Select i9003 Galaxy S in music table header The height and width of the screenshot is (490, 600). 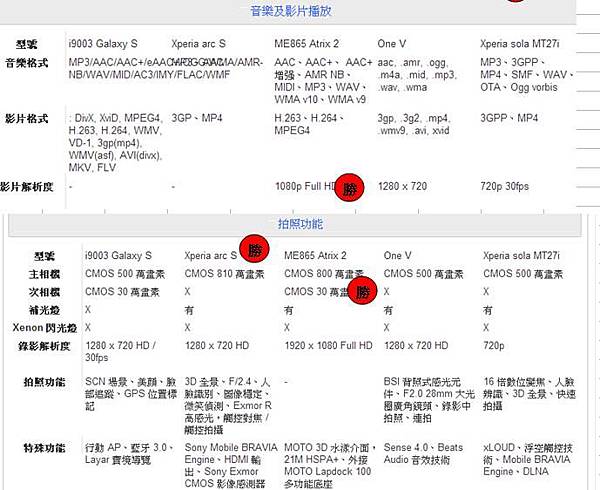pyautogui.click(x=103, y=44)
